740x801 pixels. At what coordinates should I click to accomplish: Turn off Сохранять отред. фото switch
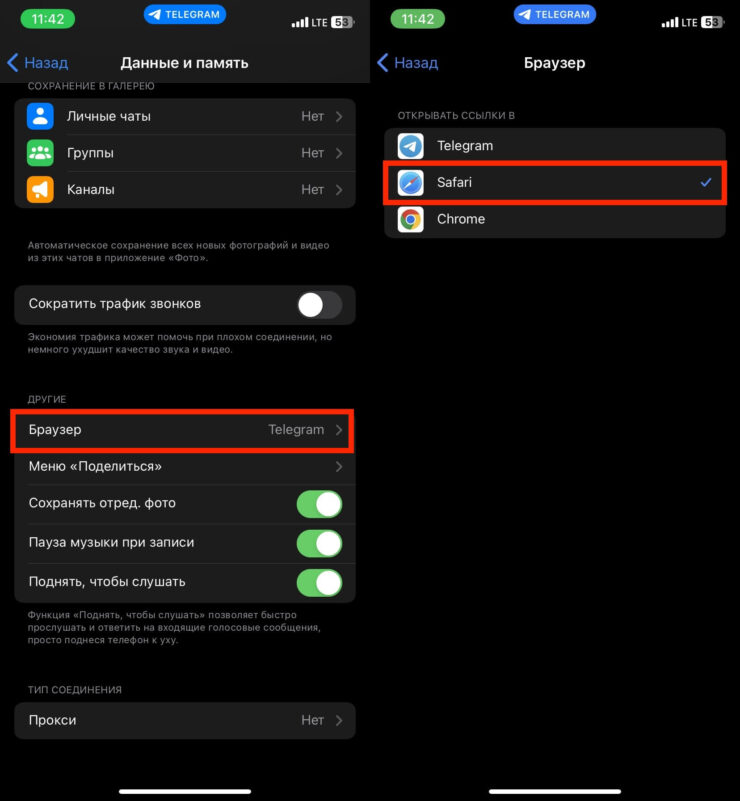(320, 504)
